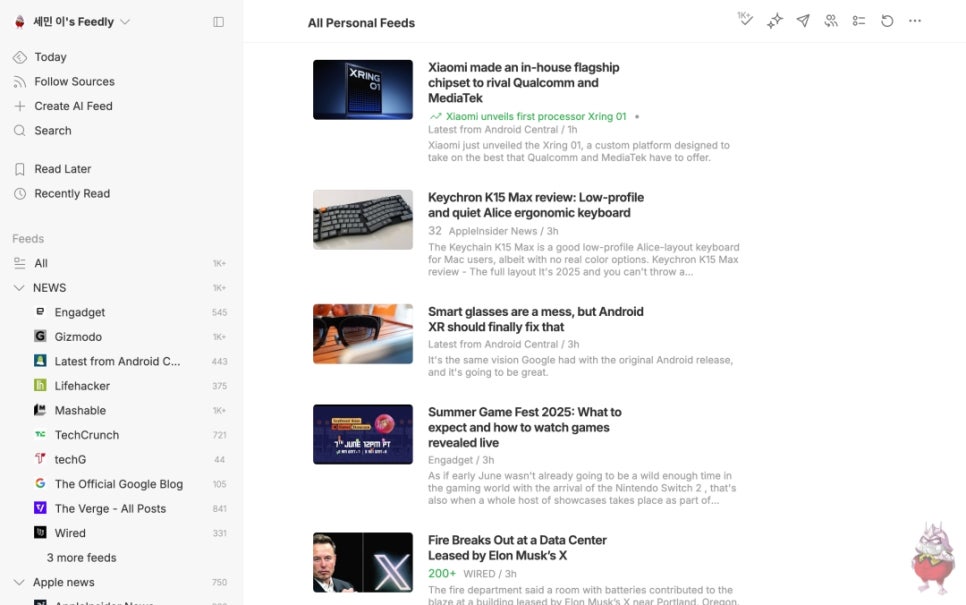The image size is (966, 605).
Task: Click the Summer Game Fest thumbnail
Action: tap(363, 434)
